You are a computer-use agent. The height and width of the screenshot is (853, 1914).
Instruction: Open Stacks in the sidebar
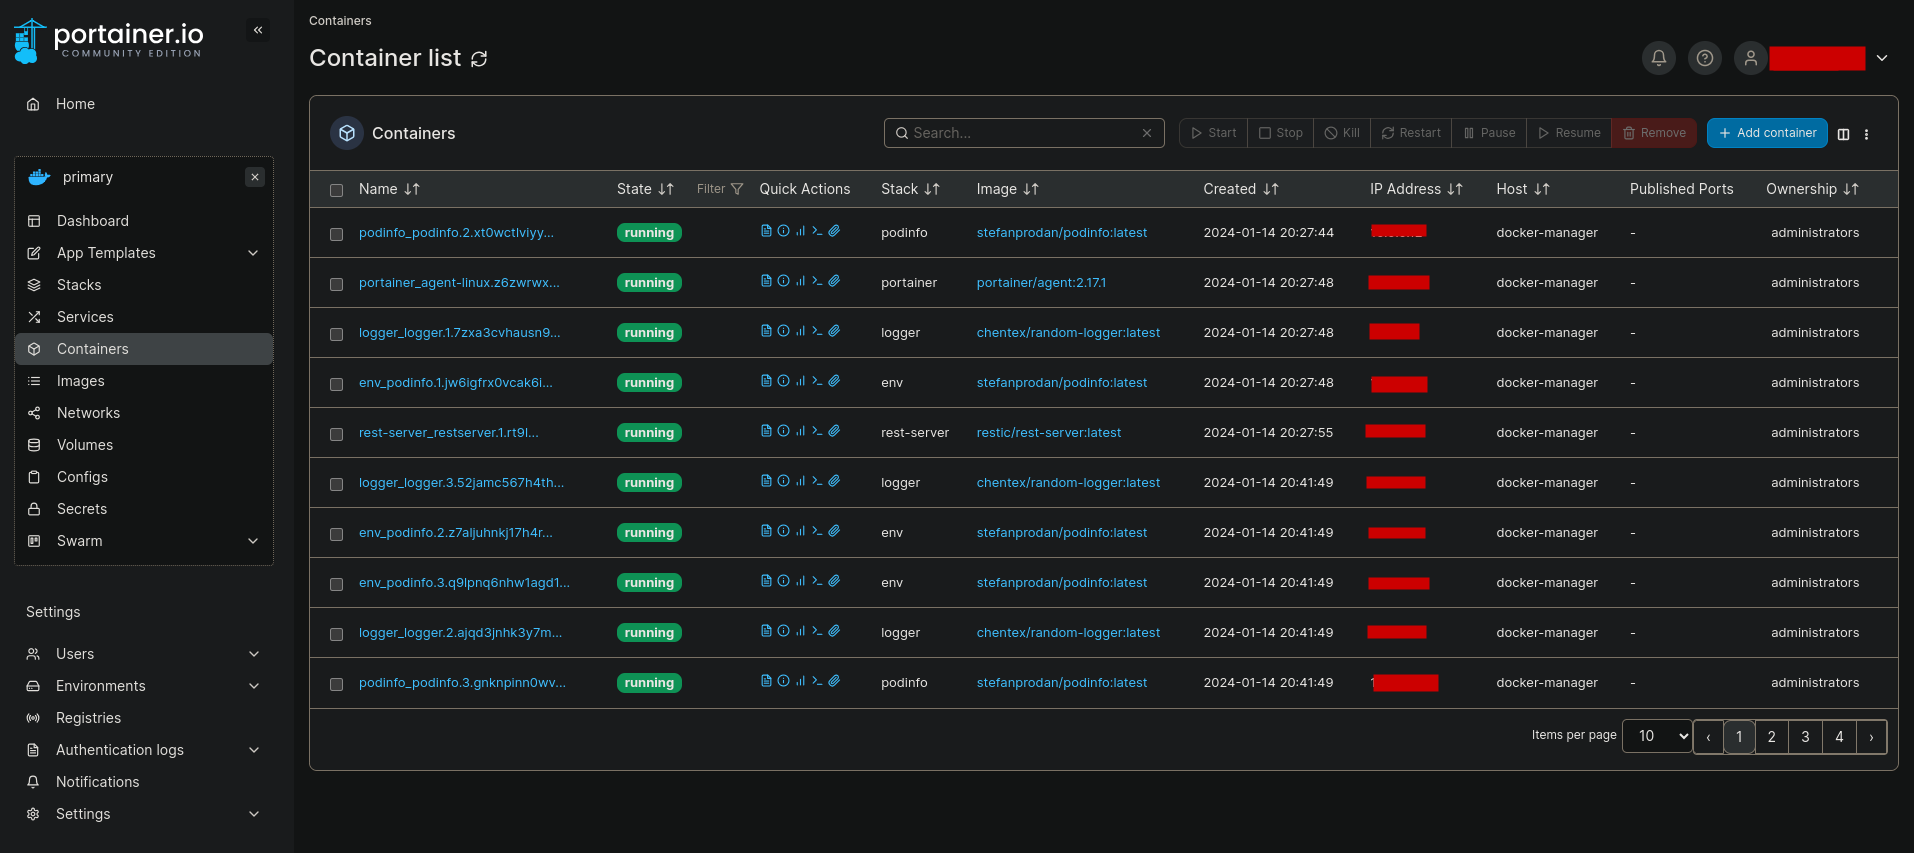coord(79,285)
